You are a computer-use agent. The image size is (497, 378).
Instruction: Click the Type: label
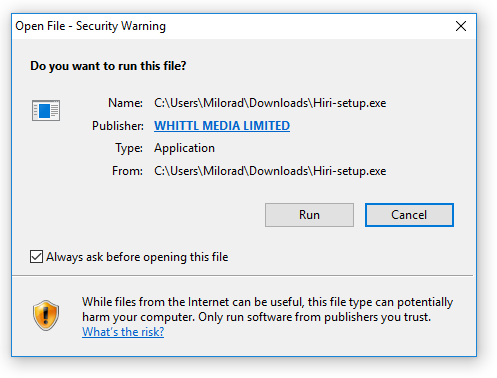(129, 148)
